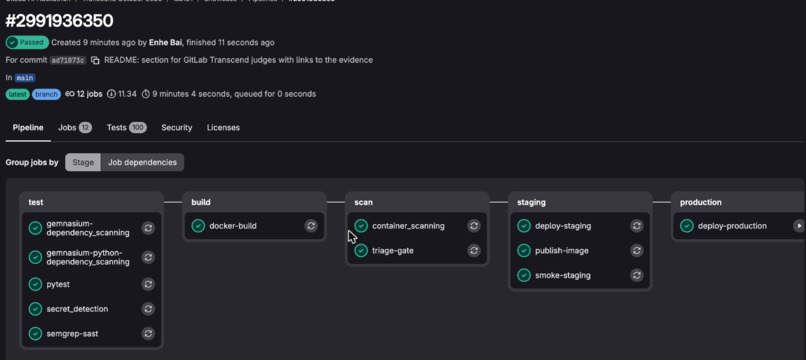Click the stopwatch duration icon

(146, 94)
